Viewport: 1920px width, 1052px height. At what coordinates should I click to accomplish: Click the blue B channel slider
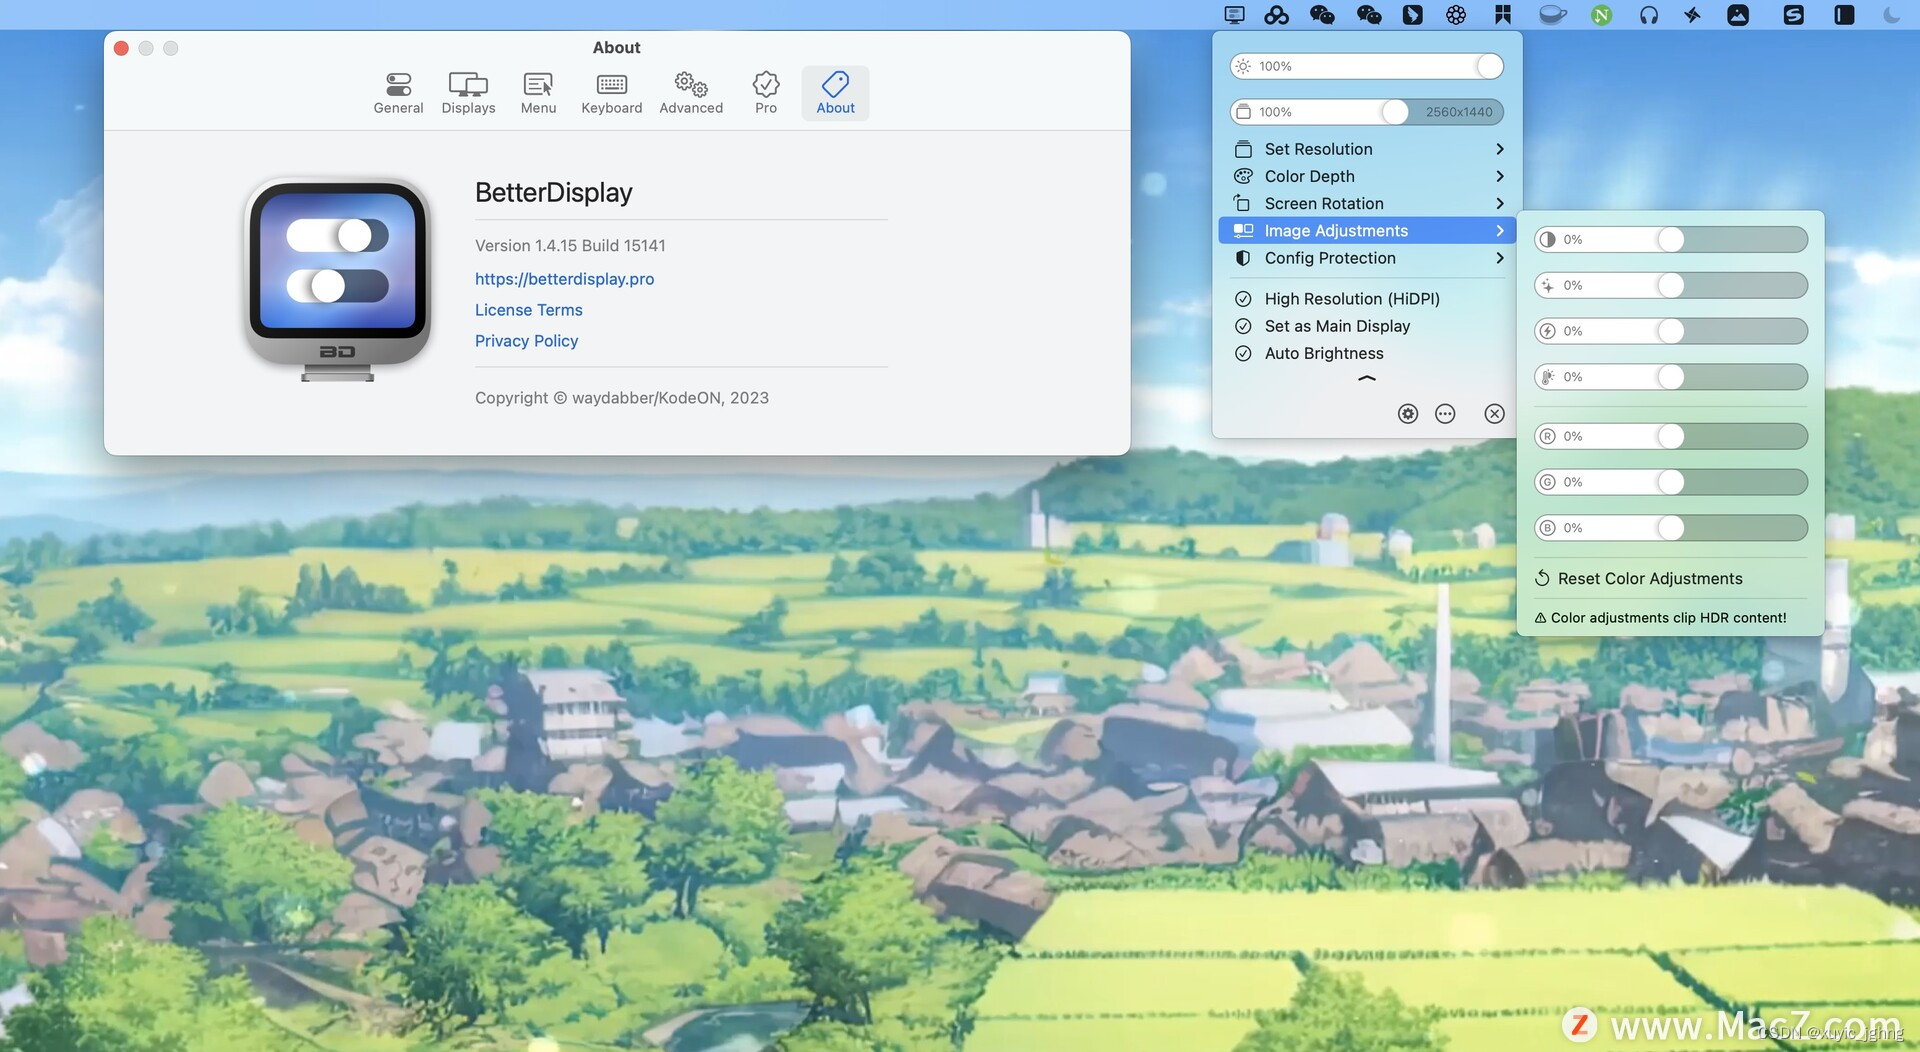pyautogui.click(x=1671, y=528)
